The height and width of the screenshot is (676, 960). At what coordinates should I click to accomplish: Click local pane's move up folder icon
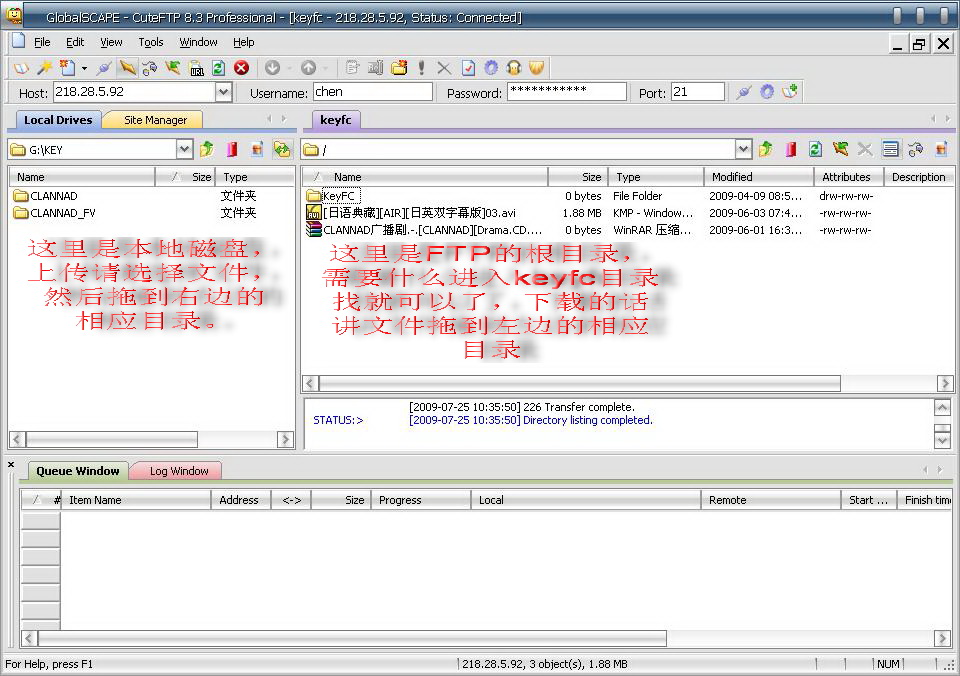coord(207,149)
